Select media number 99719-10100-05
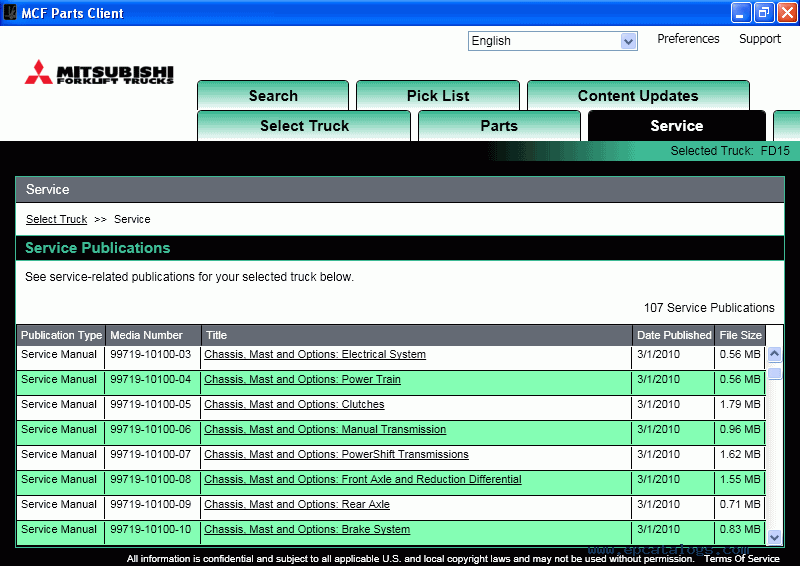The width and height of the screenshot is (800, 566). [151, 404]
